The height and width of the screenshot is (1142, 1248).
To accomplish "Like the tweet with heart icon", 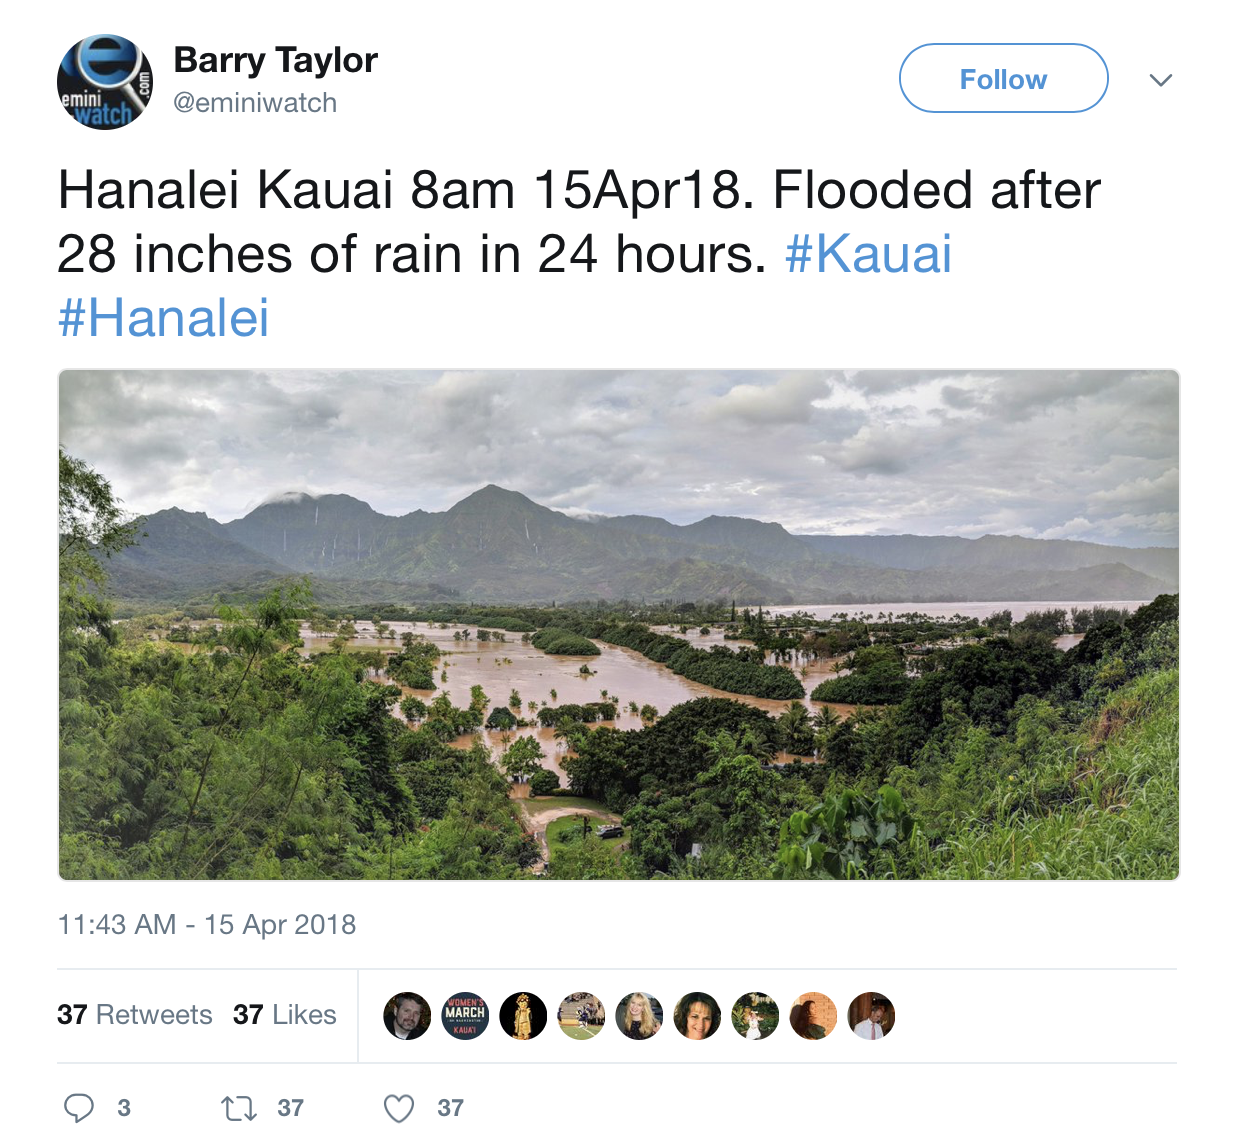I will point(399,1108).
